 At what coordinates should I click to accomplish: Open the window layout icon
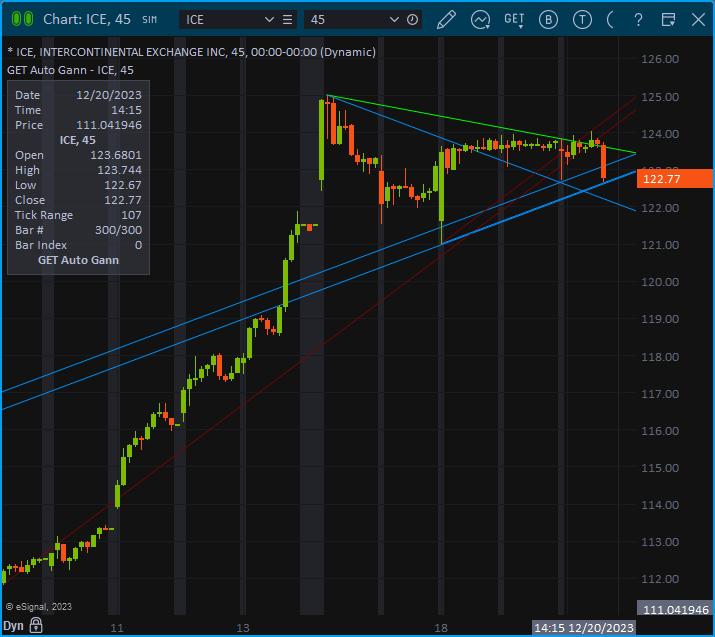click(x=668, y=20)
